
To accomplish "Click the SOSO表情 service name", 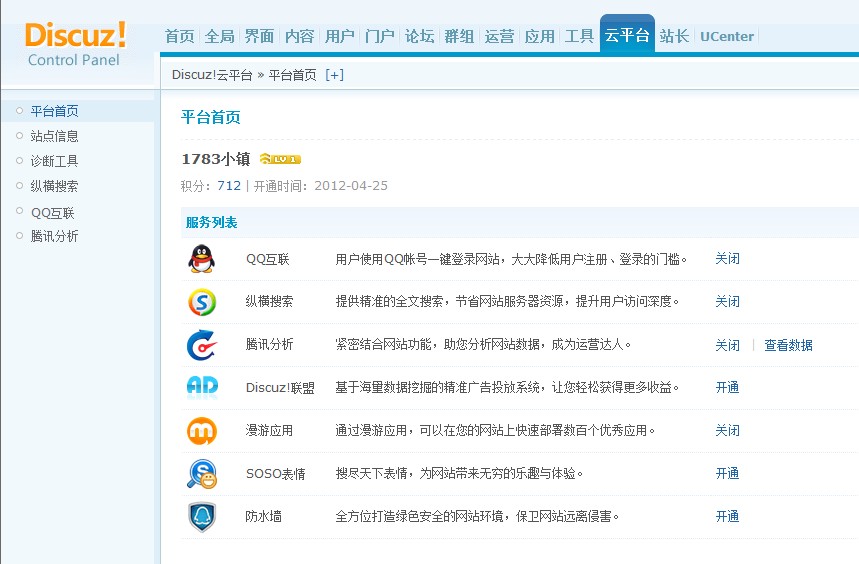I will coord(276,474).
